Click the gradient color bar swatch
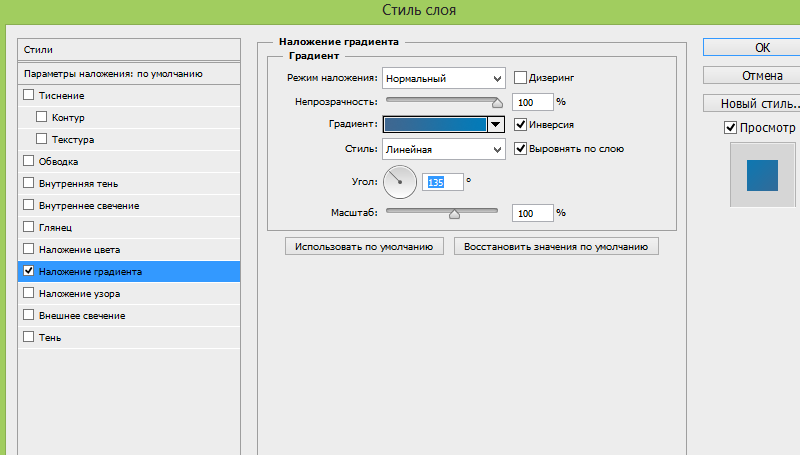This screenshot has height=455, width=800. (x=435, y=125)
